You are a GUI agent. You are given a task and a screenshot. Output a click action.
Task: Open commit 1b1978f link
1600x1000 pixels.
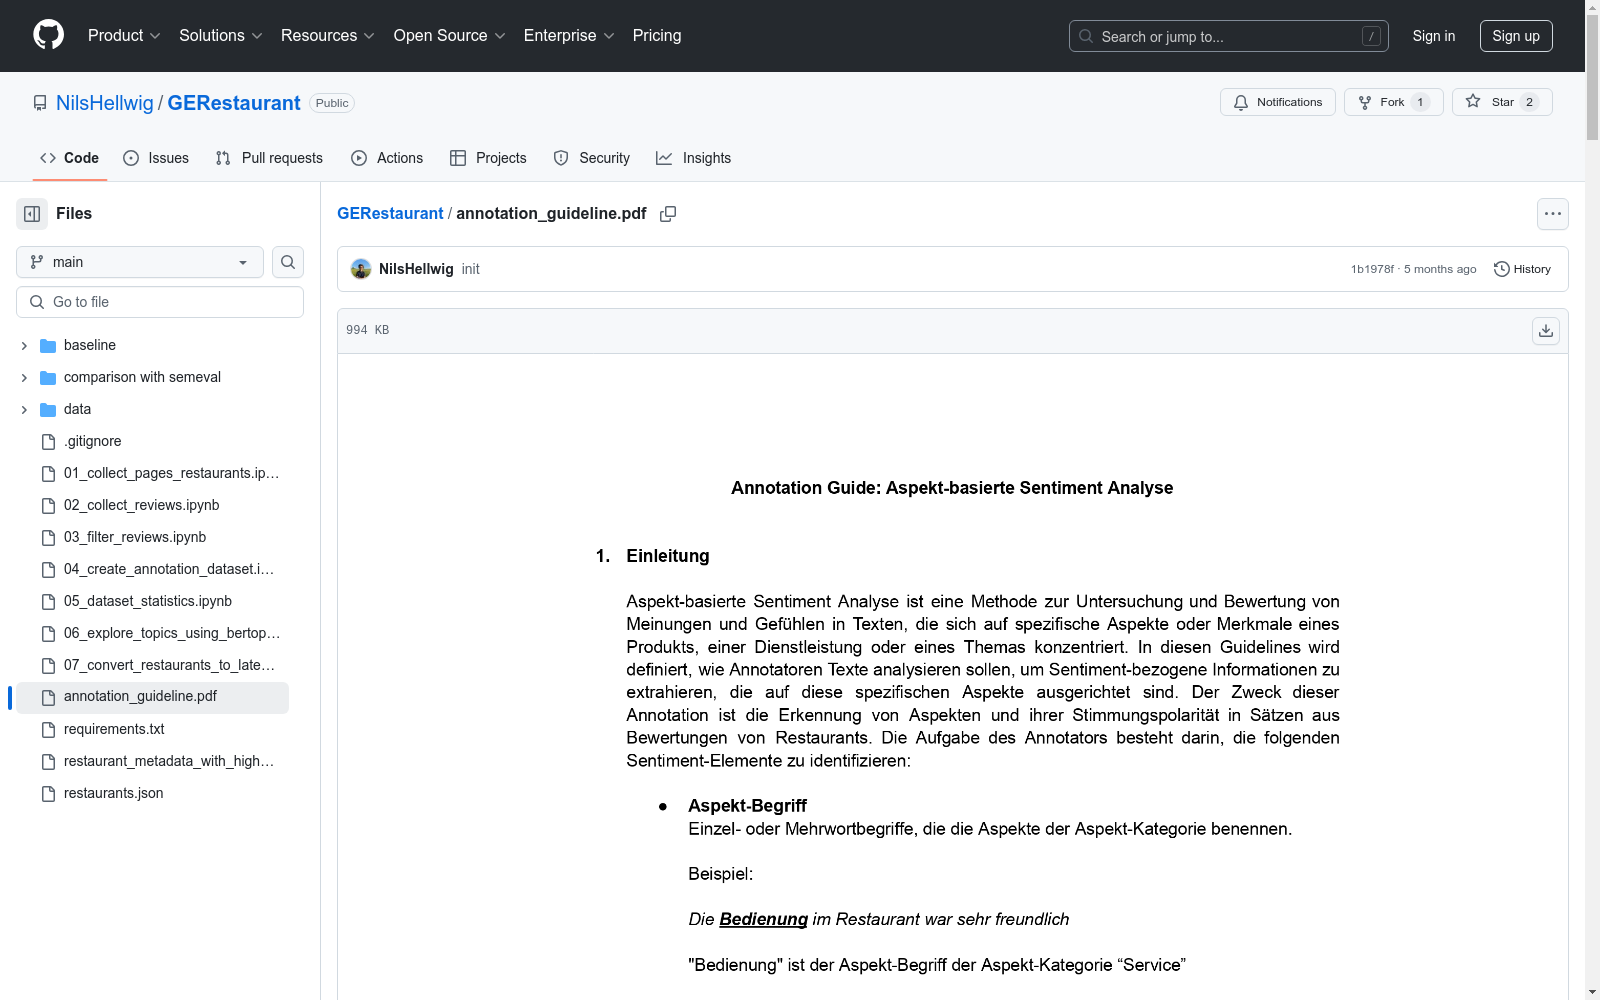[1372, 269]
